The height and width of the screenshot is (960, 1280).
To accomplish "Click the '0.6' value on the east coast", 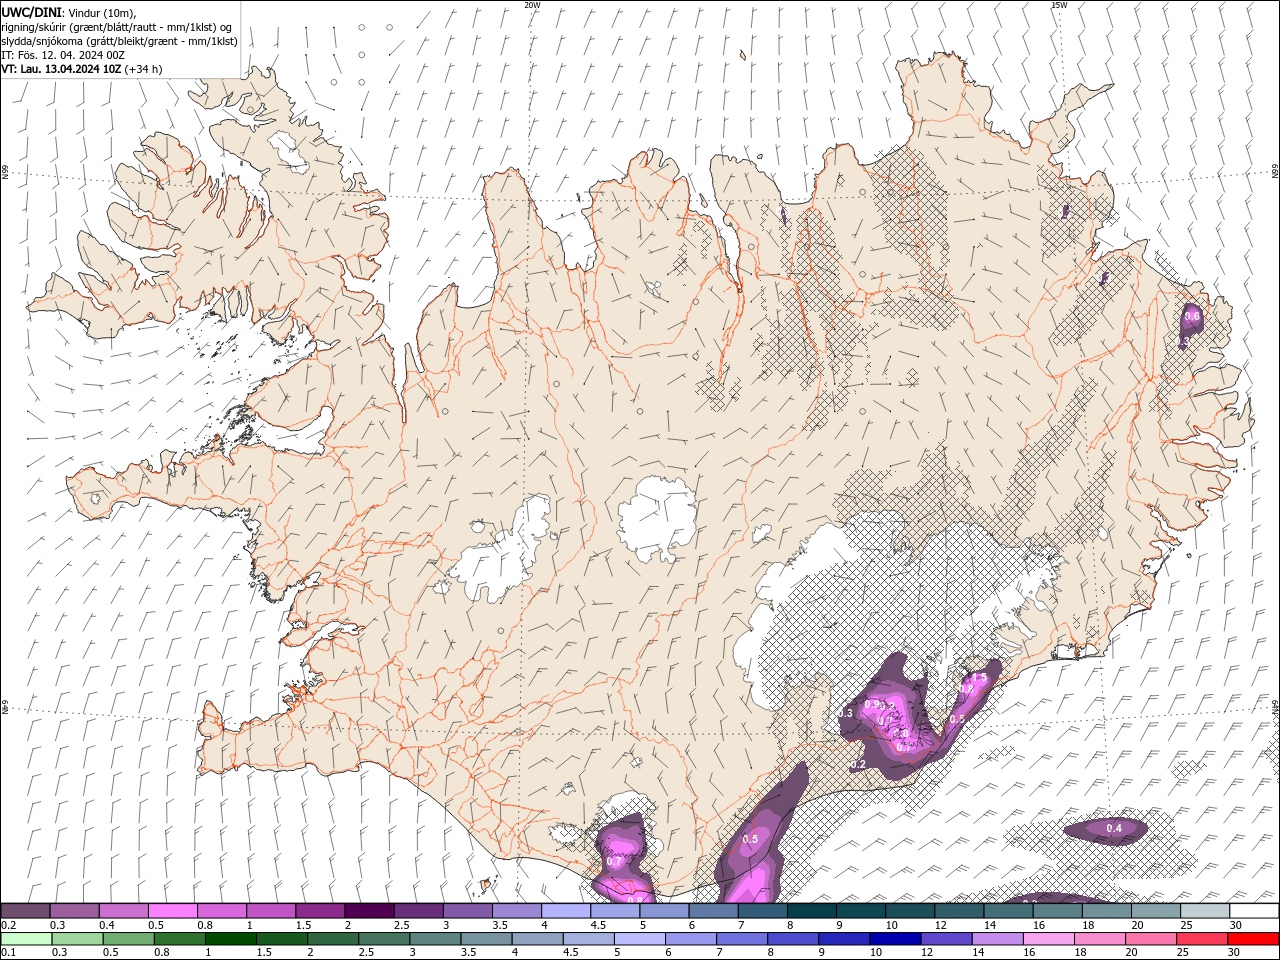I will point(1192,316).
